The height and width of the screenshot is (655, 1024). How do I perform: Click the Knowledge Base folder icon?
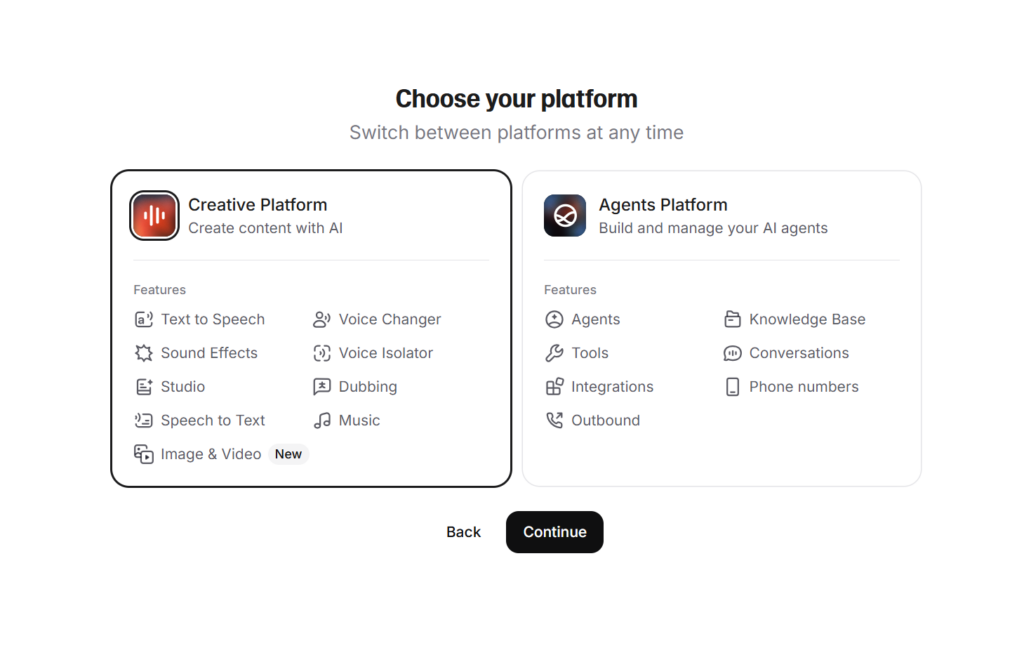(x=732, y=319)
